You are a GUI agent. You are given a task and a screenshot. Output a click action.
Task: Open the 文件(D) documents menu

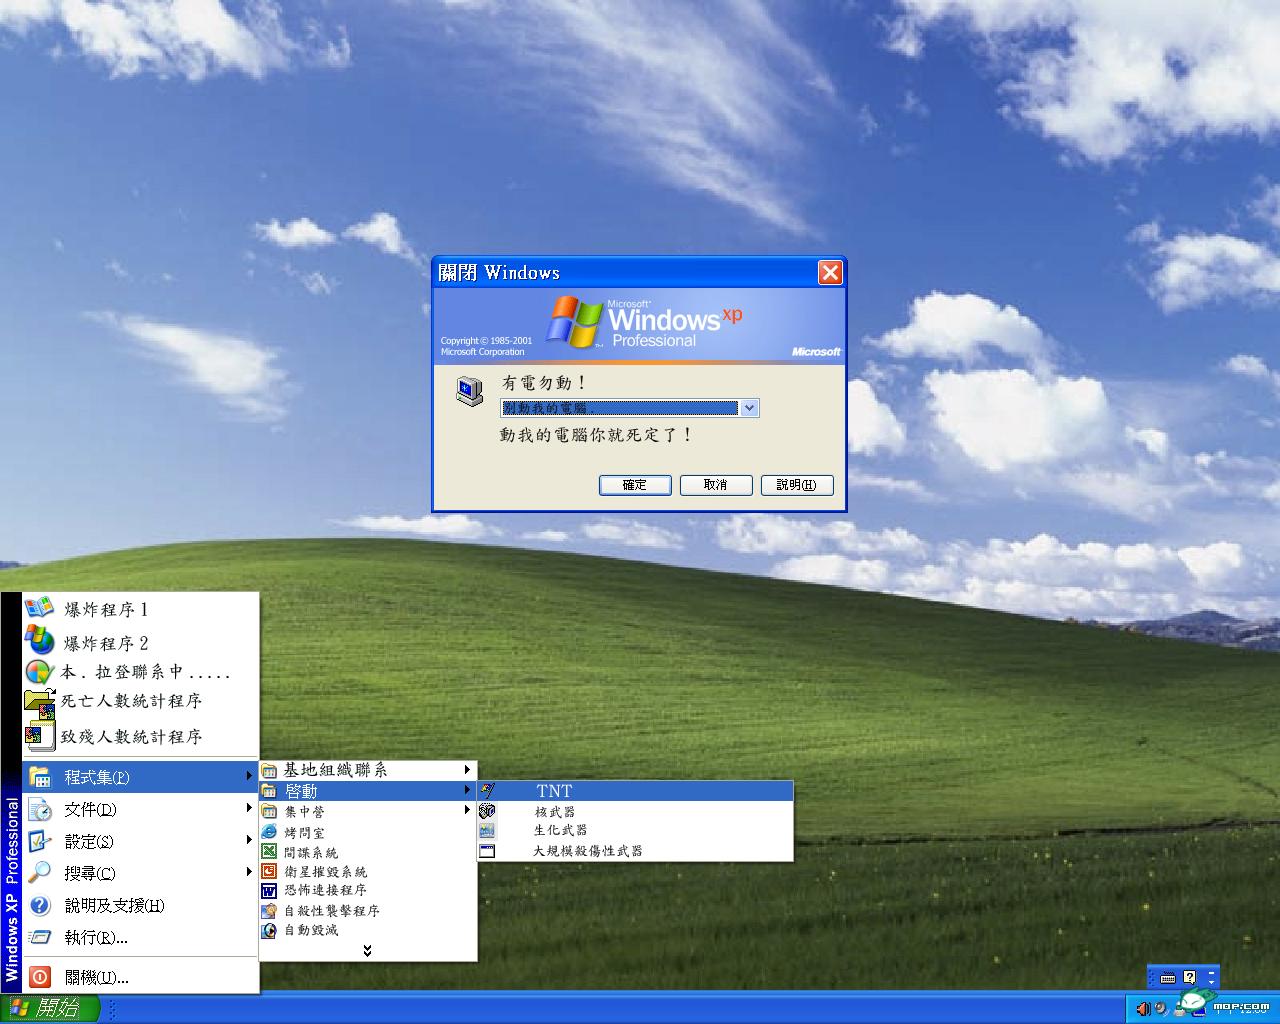[141, 809]
